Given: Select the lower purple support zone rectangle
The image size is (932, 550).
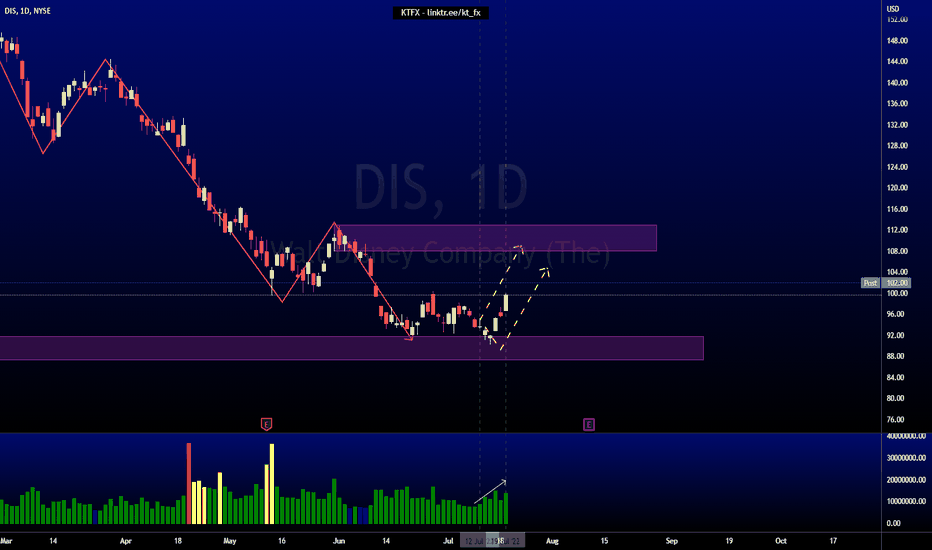Looking at the screenshot, I should 352,348.
